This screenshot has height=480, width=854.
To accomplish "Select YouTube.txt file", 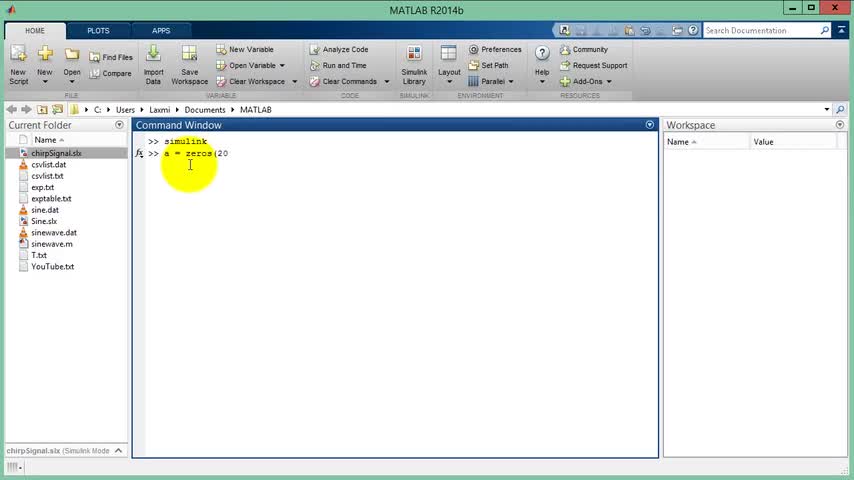I will [x=52, y=266].
